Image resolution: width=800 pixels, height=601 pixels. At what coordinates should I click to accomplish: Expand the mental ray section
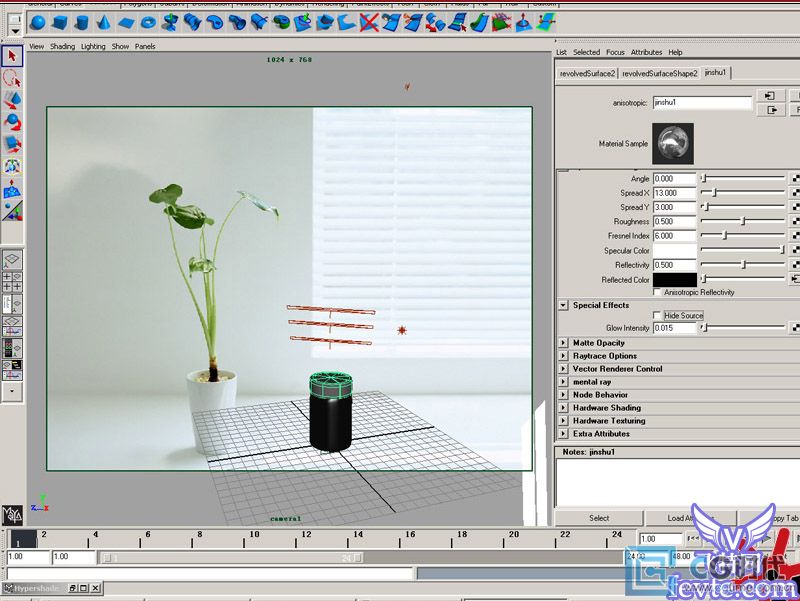(563, 382)
